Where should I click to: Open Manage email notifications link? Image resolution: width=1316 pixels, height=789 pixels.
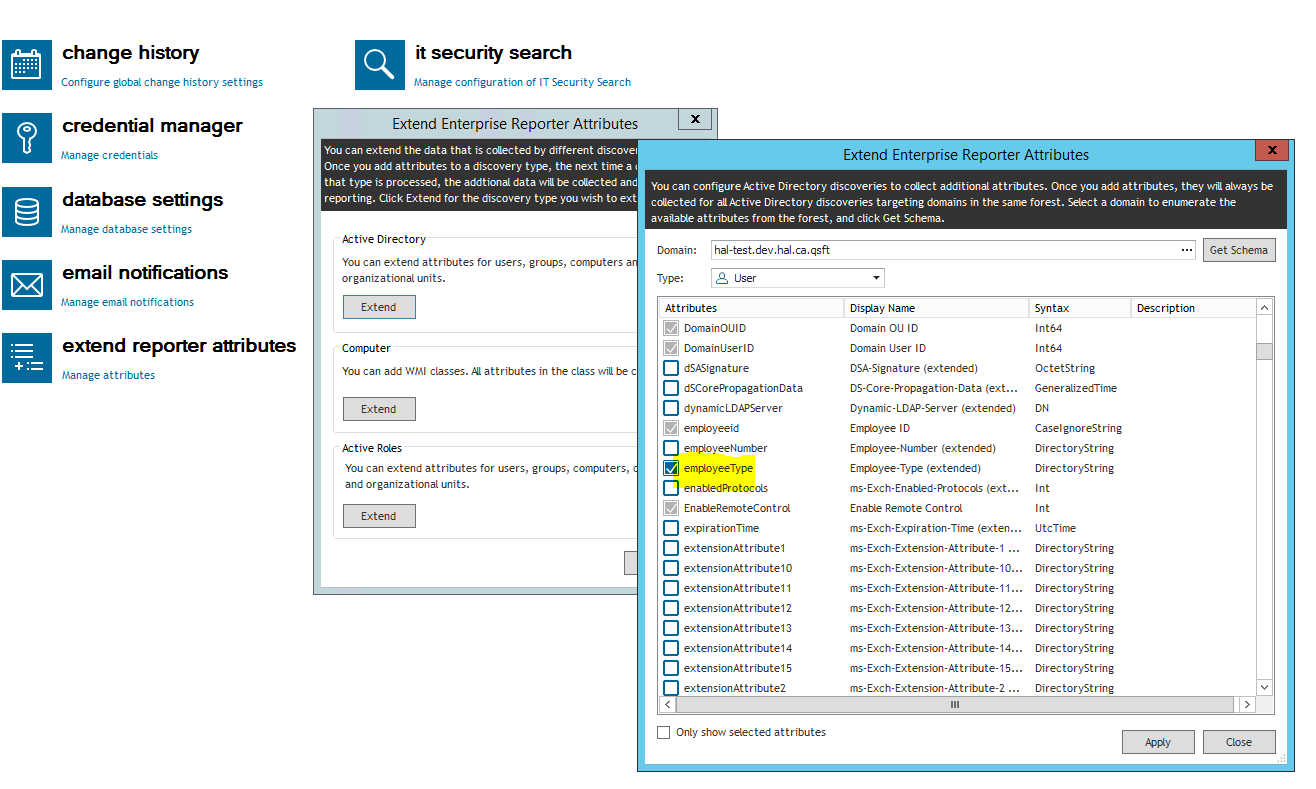coord(127,302)
